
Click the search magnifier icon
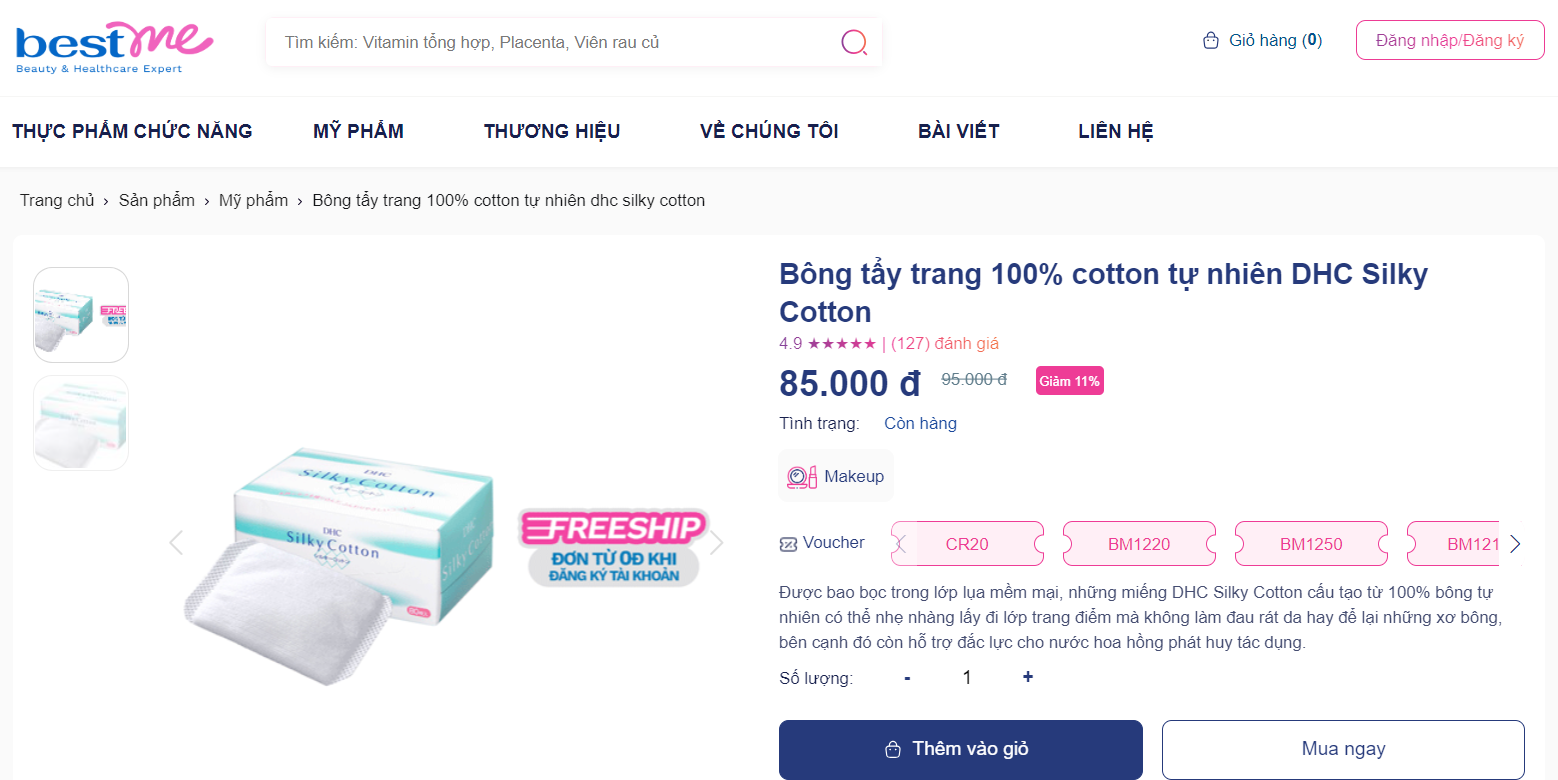(x=854, y=42)
